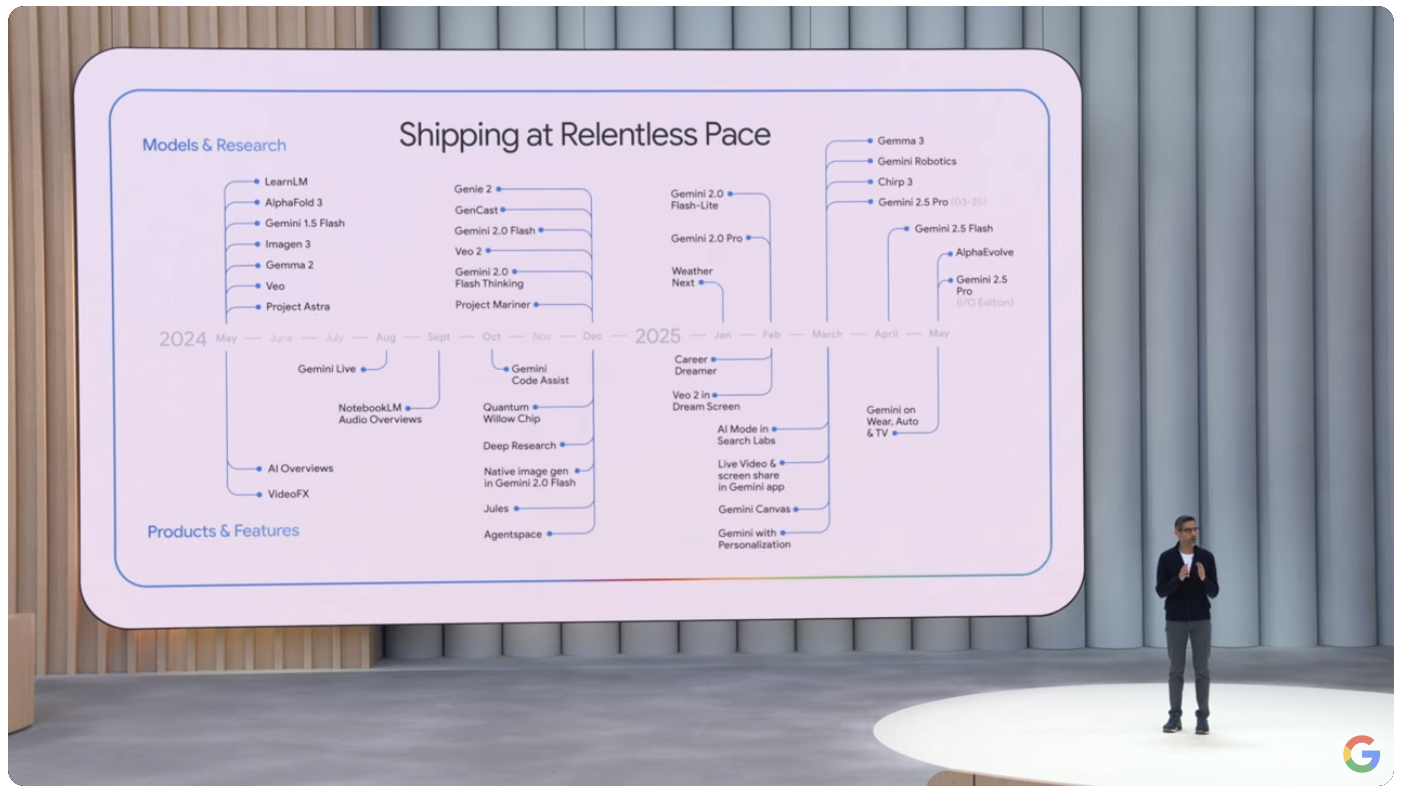Click the 'July' month on the timeline
The width and height of the screenshot is (1409, 798).
pos(334,338)
